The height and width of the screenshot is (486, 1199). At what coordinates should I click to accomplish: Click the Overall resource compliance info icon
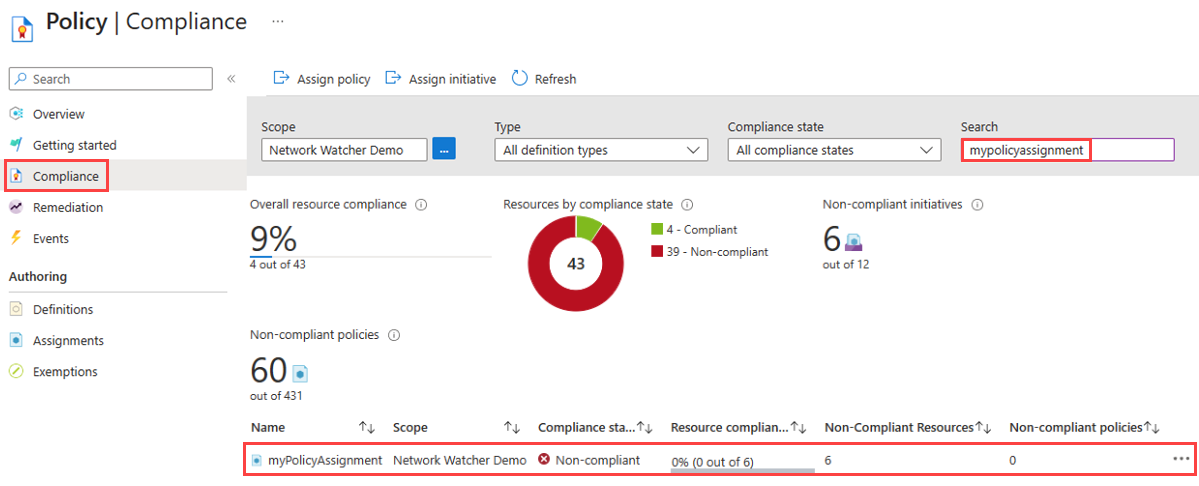(421, 205)
